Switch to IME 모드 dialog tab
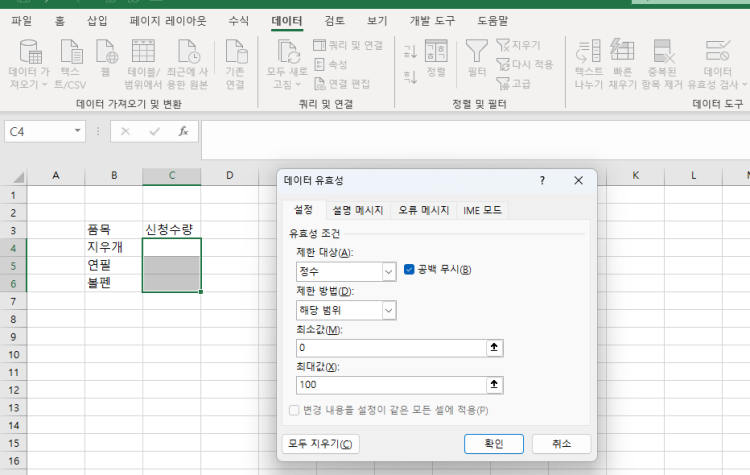 pyautogui.click(x=482, y=210)
